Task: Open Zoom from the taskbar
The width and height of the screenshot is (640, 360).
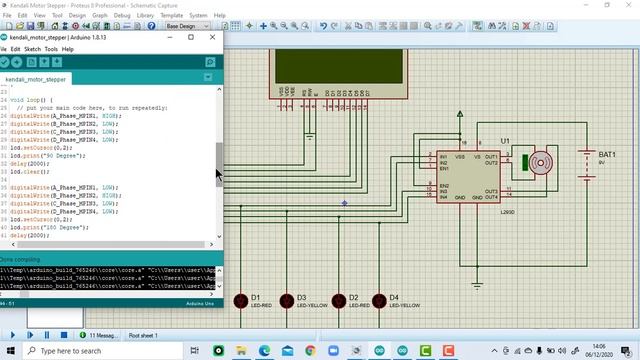Action: point(333,351)
